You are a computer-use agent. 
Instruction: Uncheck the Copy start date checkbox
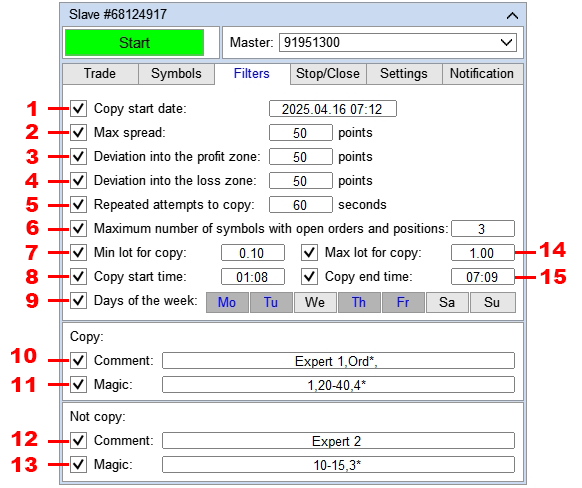coord(78,109)
